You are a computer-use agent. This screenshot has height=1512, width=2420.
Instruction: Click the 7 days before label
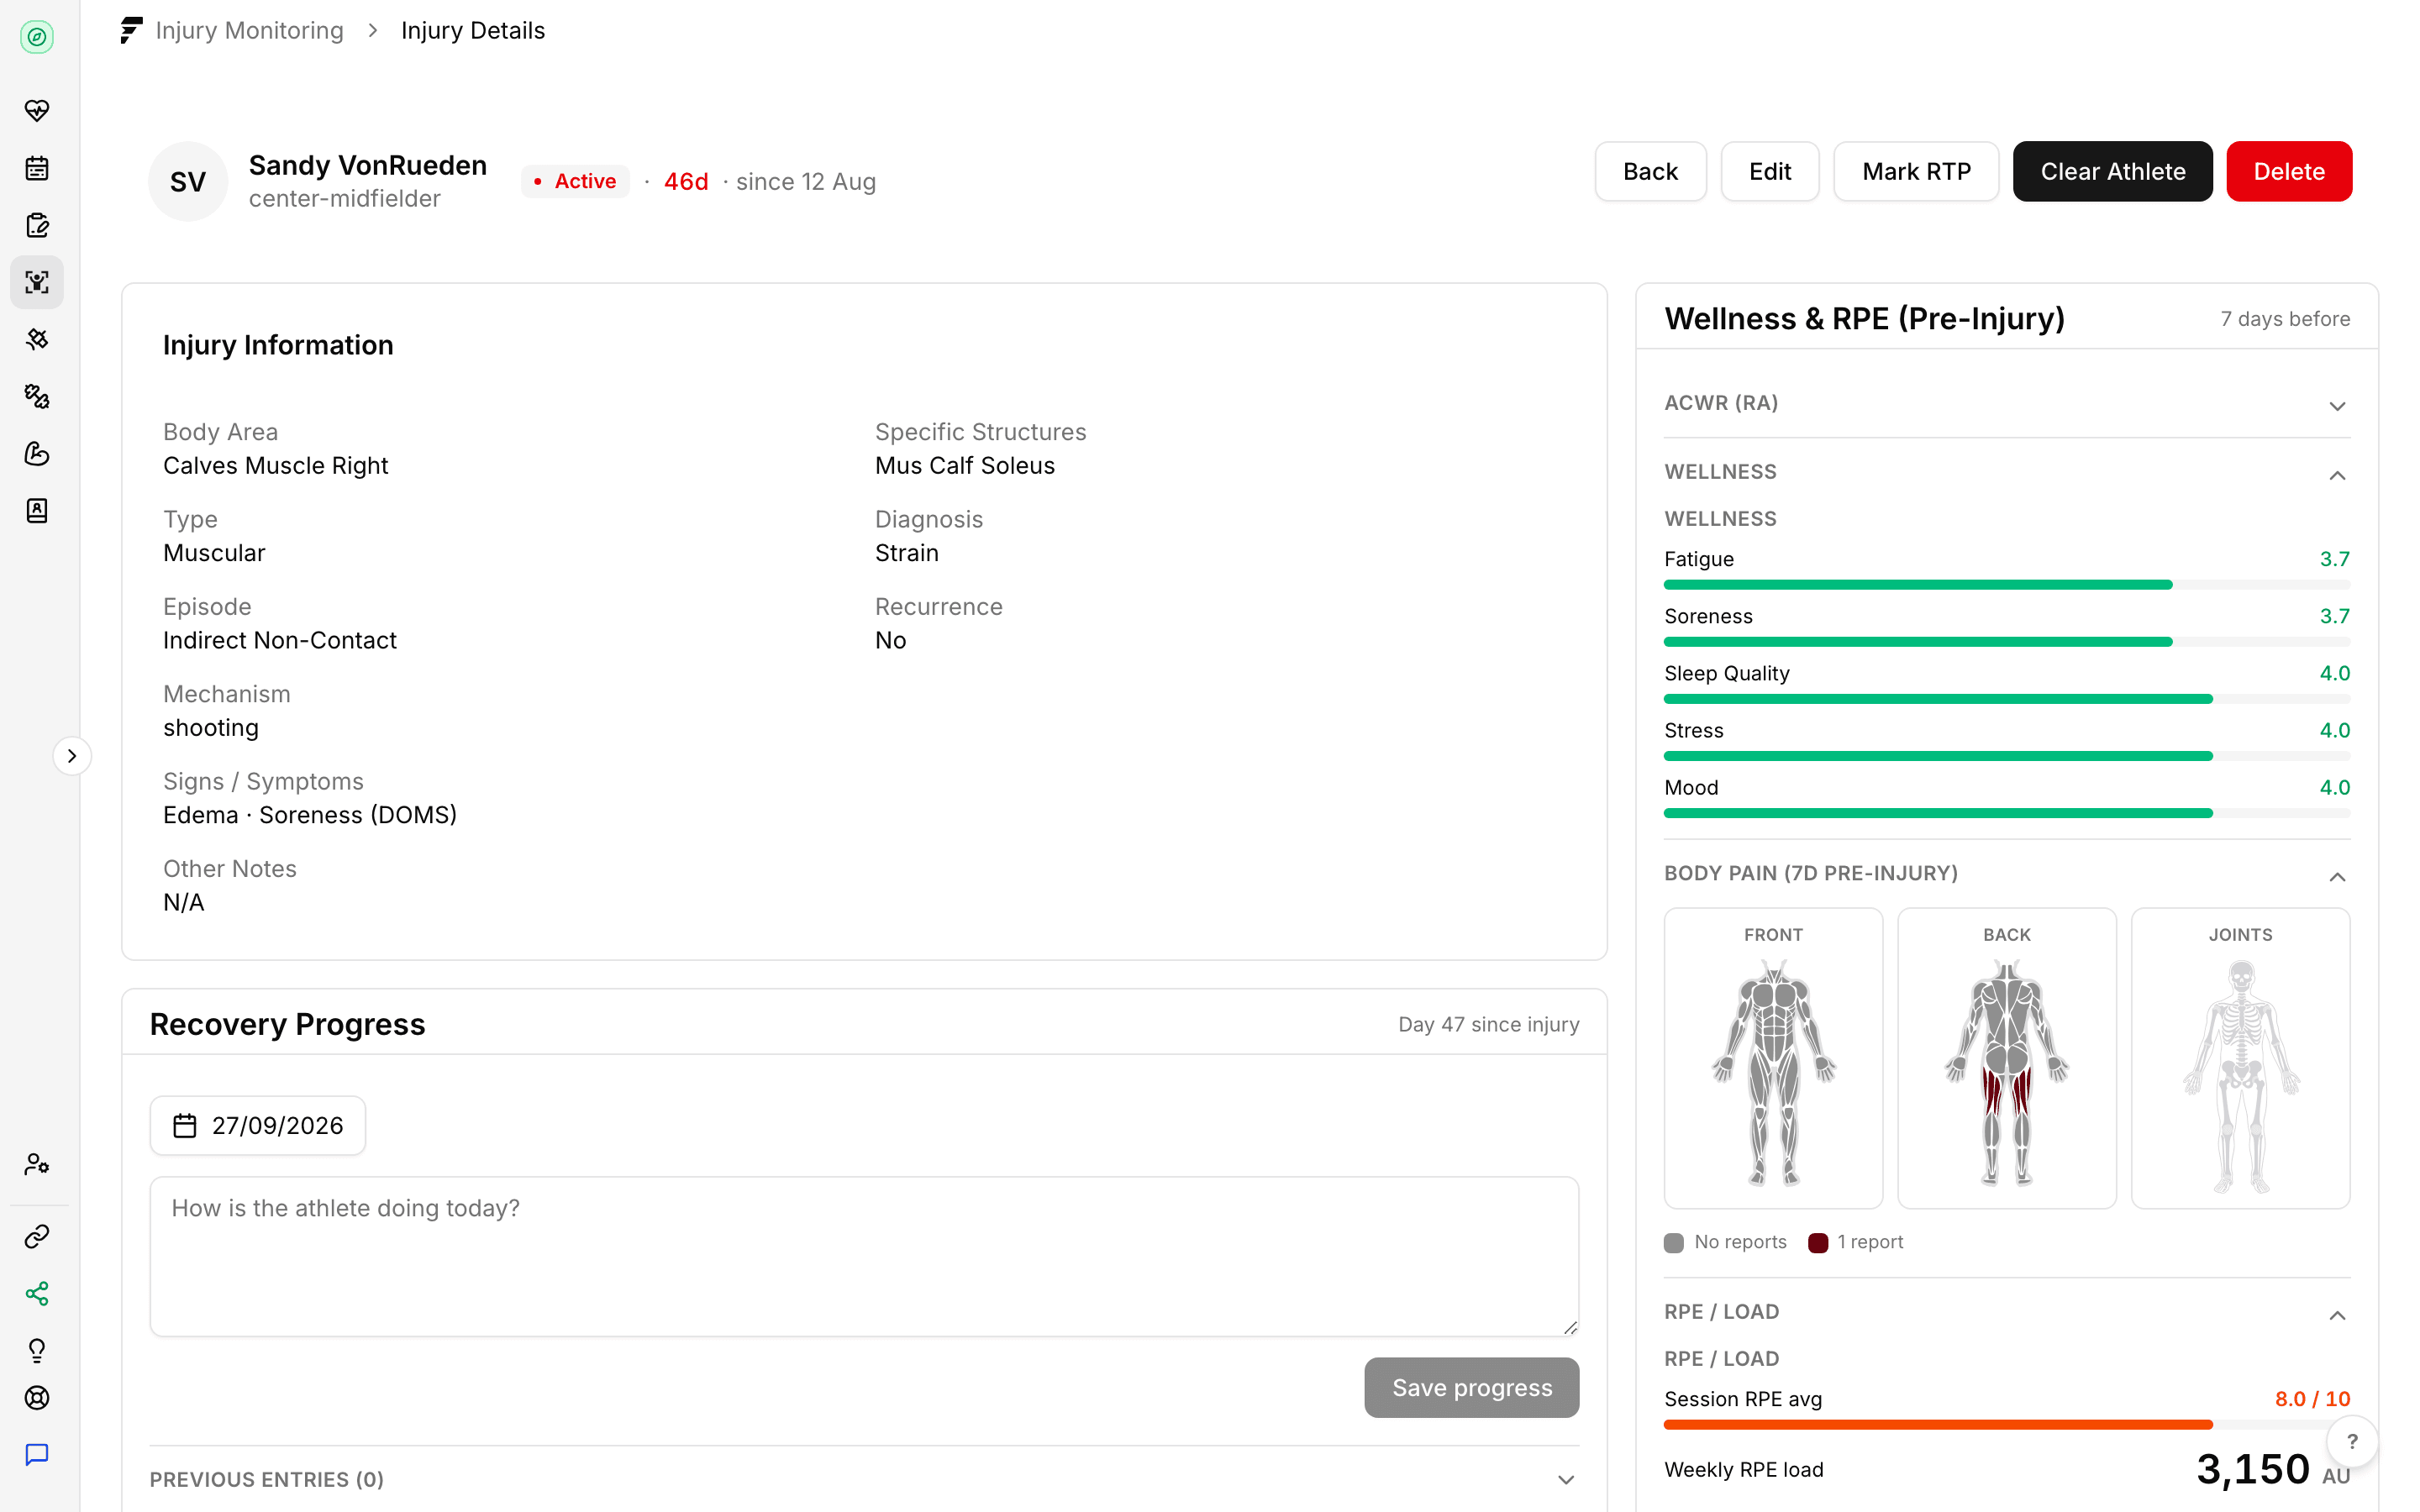click(x=2285, y=319)
